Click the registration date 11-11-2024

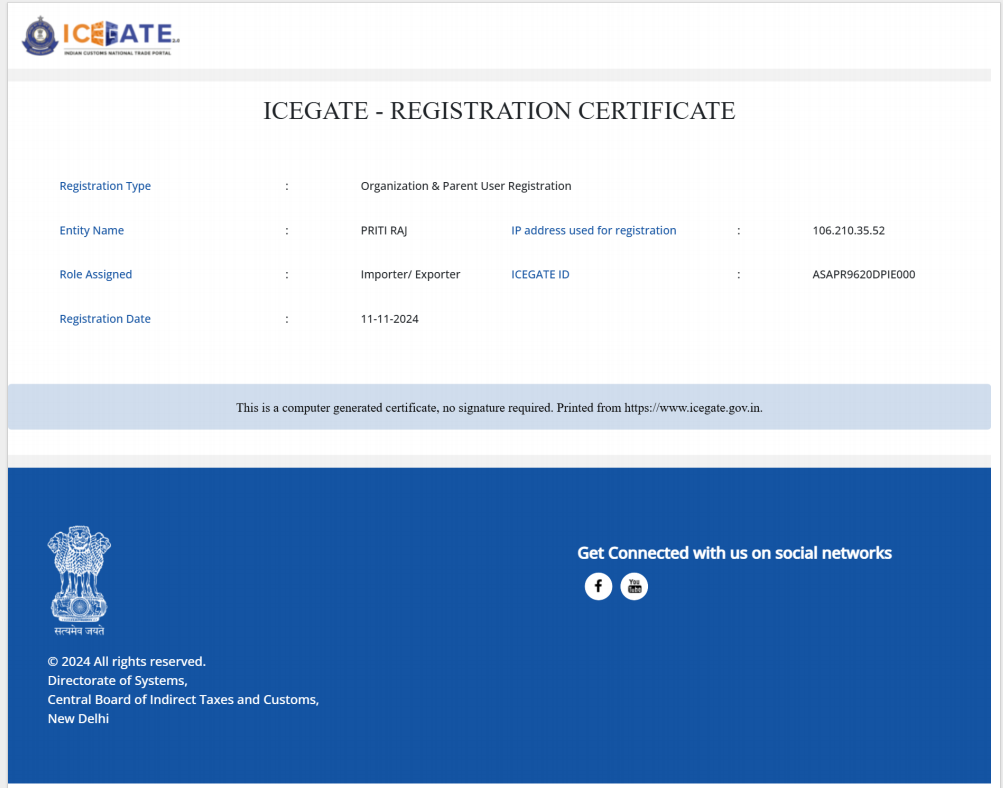pyautogui.click(x=389, y=319)
